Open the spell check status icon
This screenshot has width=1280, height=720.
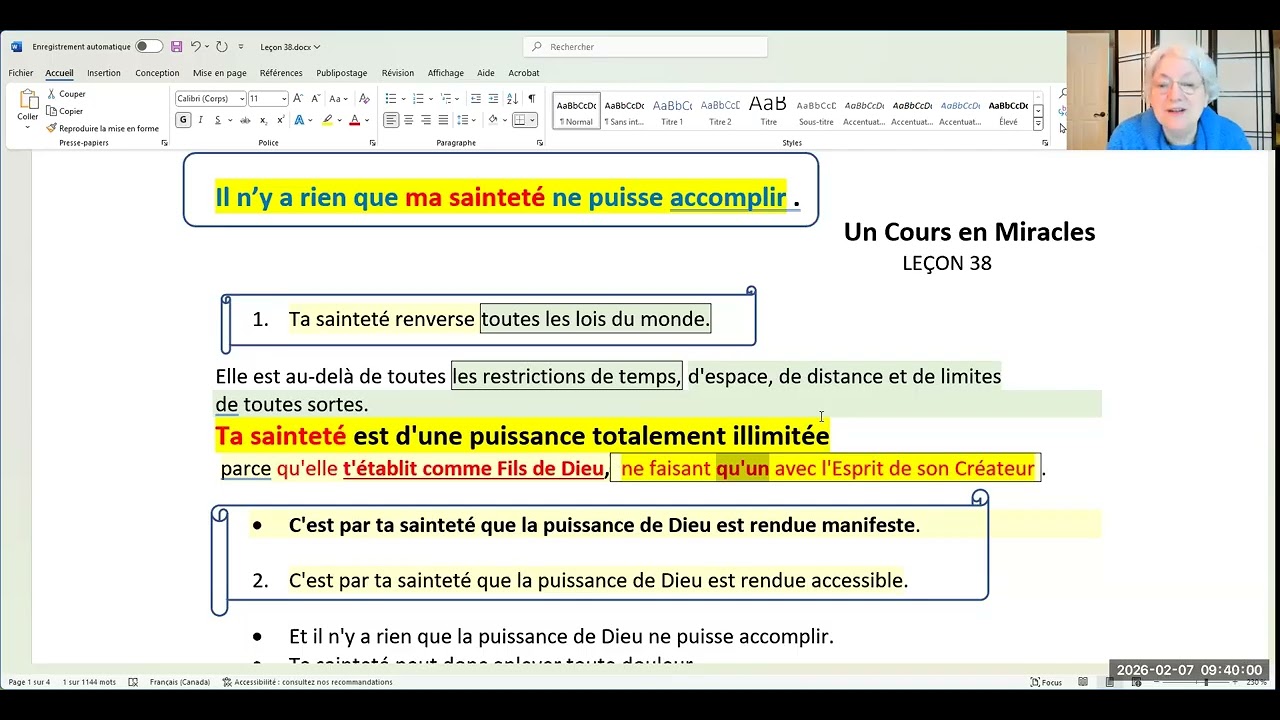[133, 682]
